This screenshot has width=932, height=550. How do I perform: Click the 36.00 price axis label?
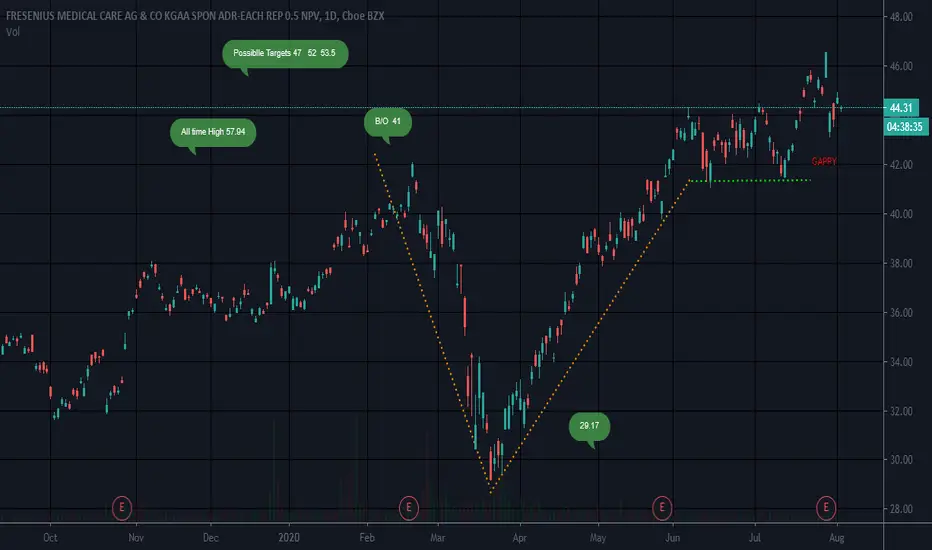[x=900, y=313]
